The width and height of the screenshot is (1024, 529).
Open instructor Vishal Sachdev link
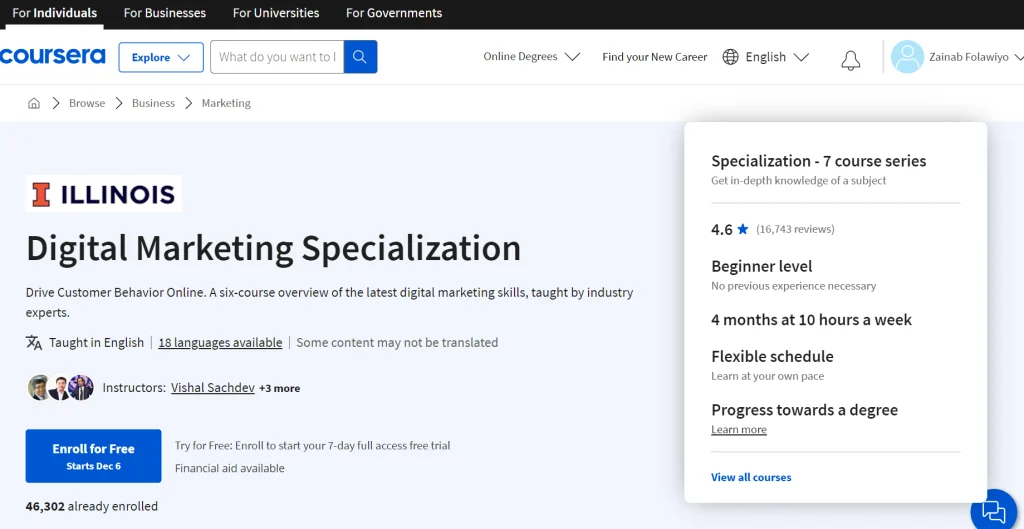coord(213,388)
